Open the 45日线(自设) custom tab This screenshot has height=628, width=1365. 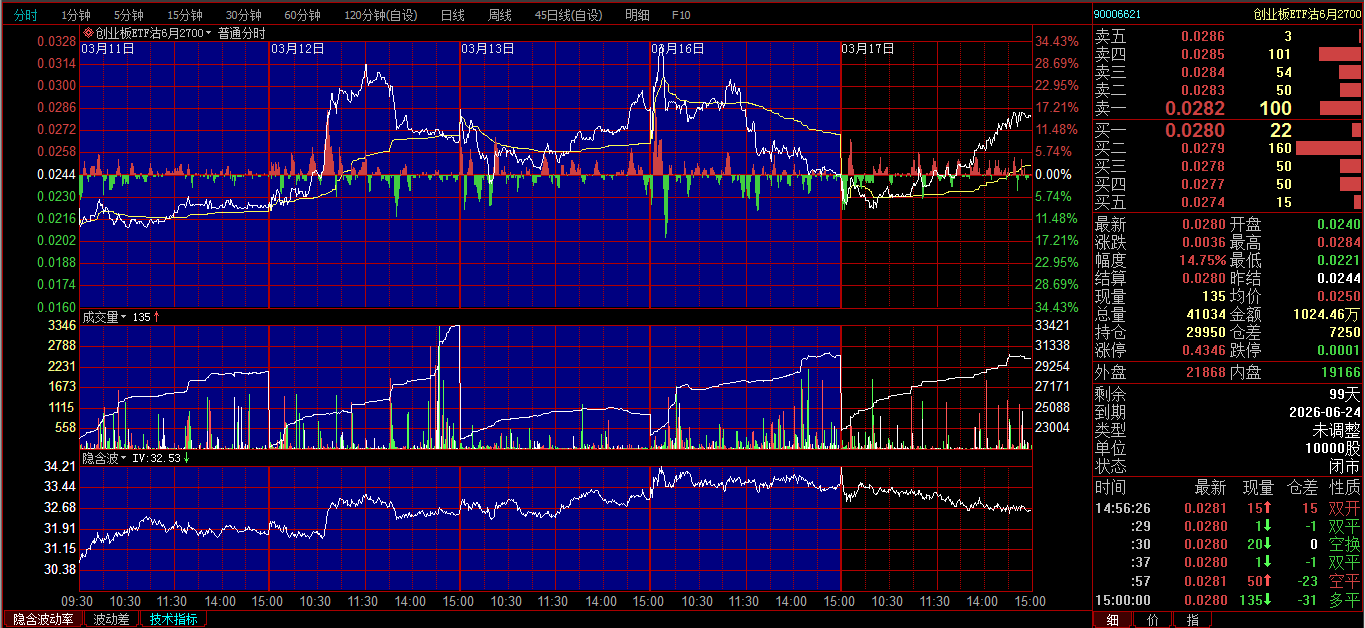click(568, 15)
